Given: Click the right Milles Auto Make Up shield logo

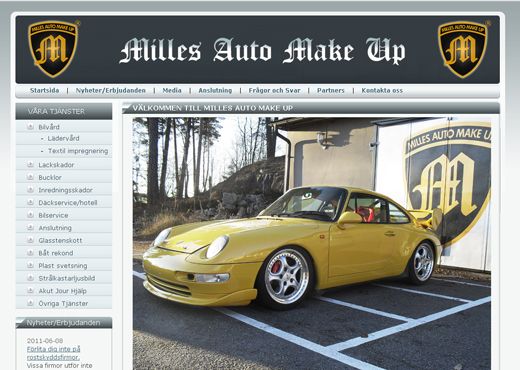Looking at the screenshot, I should coord(463,49).
